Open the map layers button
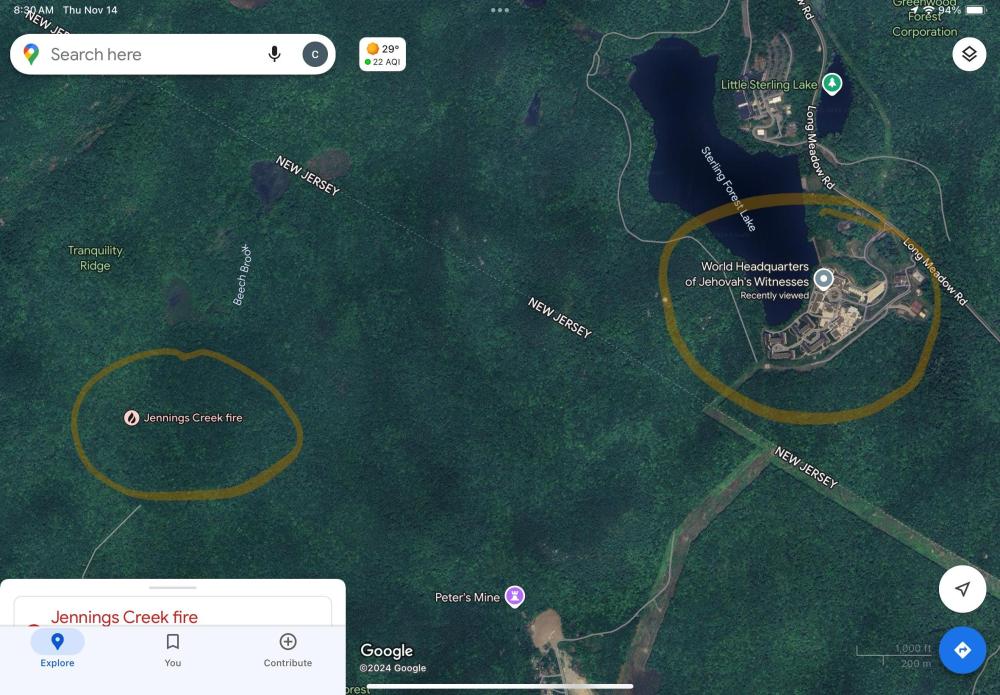The height and width of the screenshot is (695, 1000). [969, 54]
